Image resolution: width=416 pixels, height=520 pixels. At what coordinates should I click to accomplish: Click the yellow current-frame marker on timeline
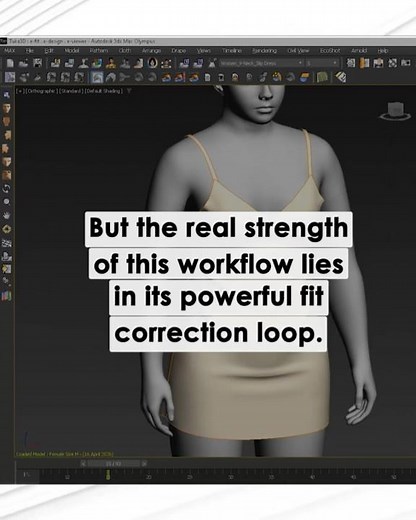(108, 475)
